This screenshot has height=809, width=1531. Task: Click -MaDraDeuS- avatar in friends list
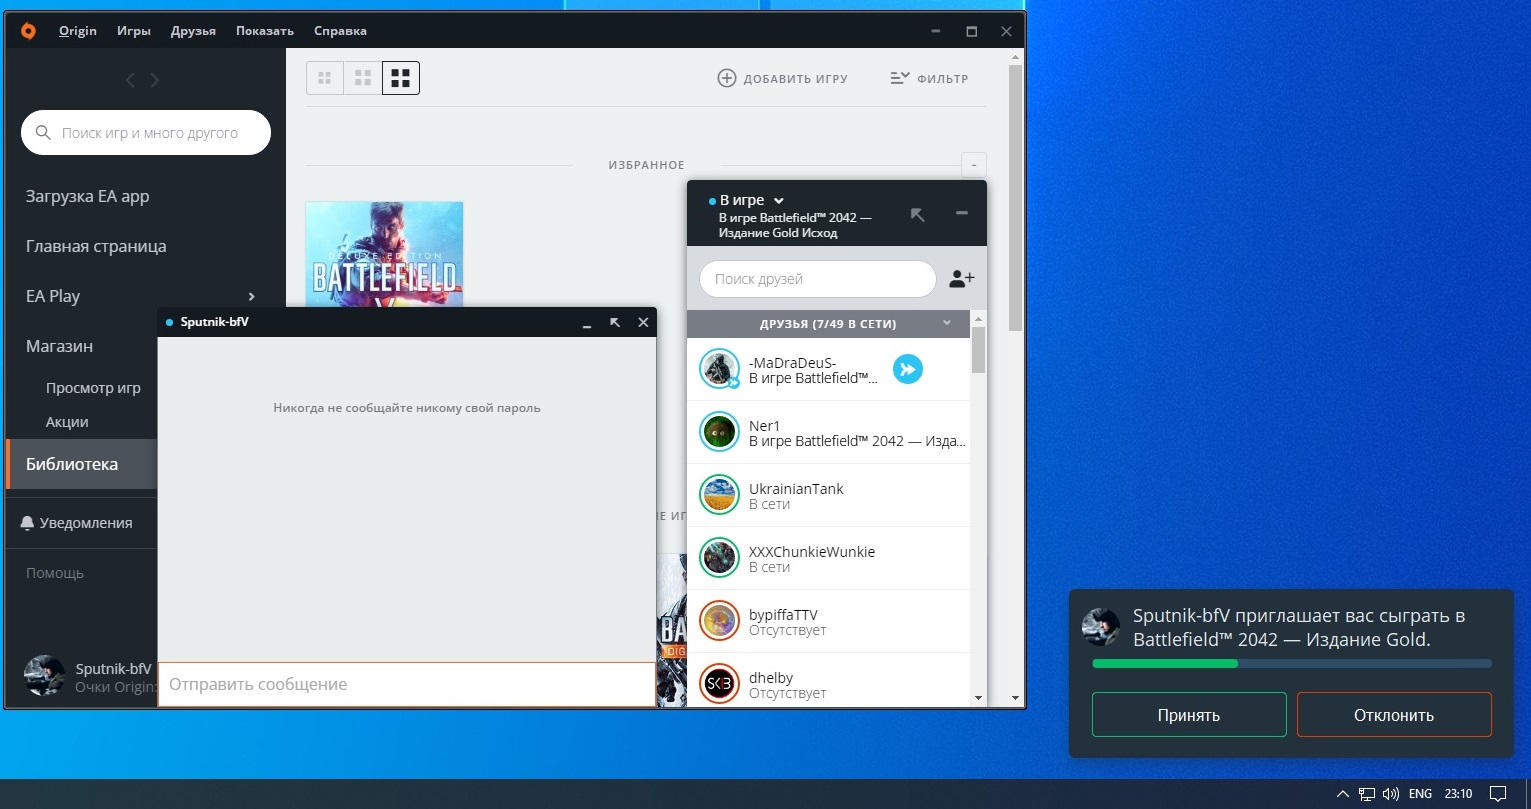click(x=719, y=370)
